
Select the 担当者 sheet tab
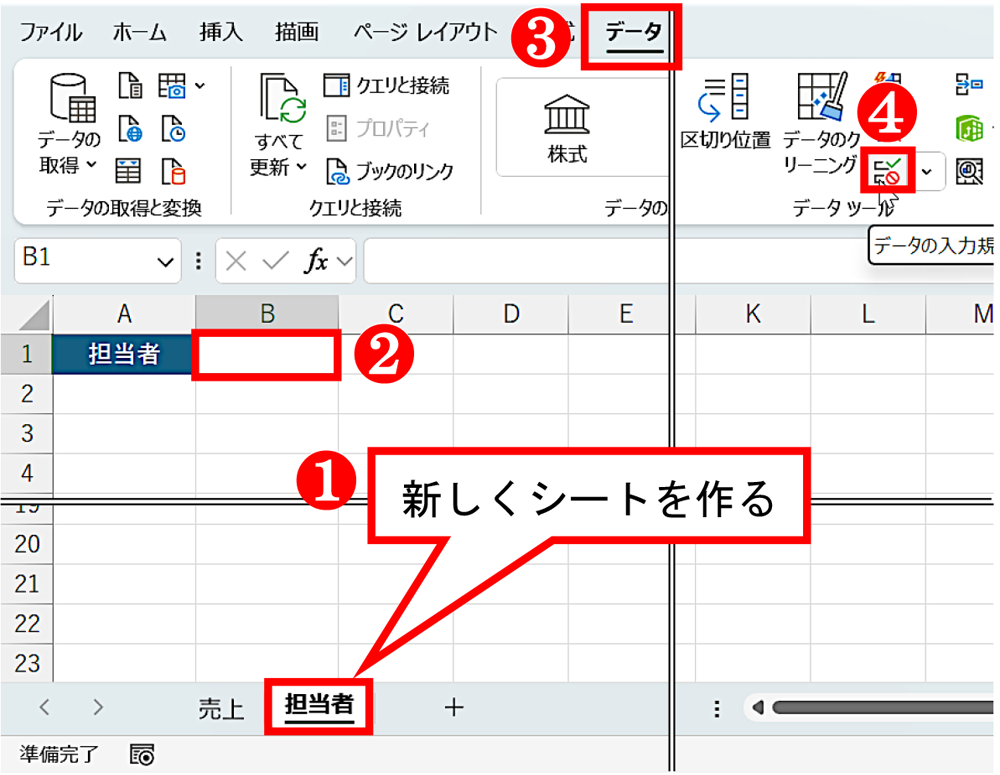tap(319, 705)
